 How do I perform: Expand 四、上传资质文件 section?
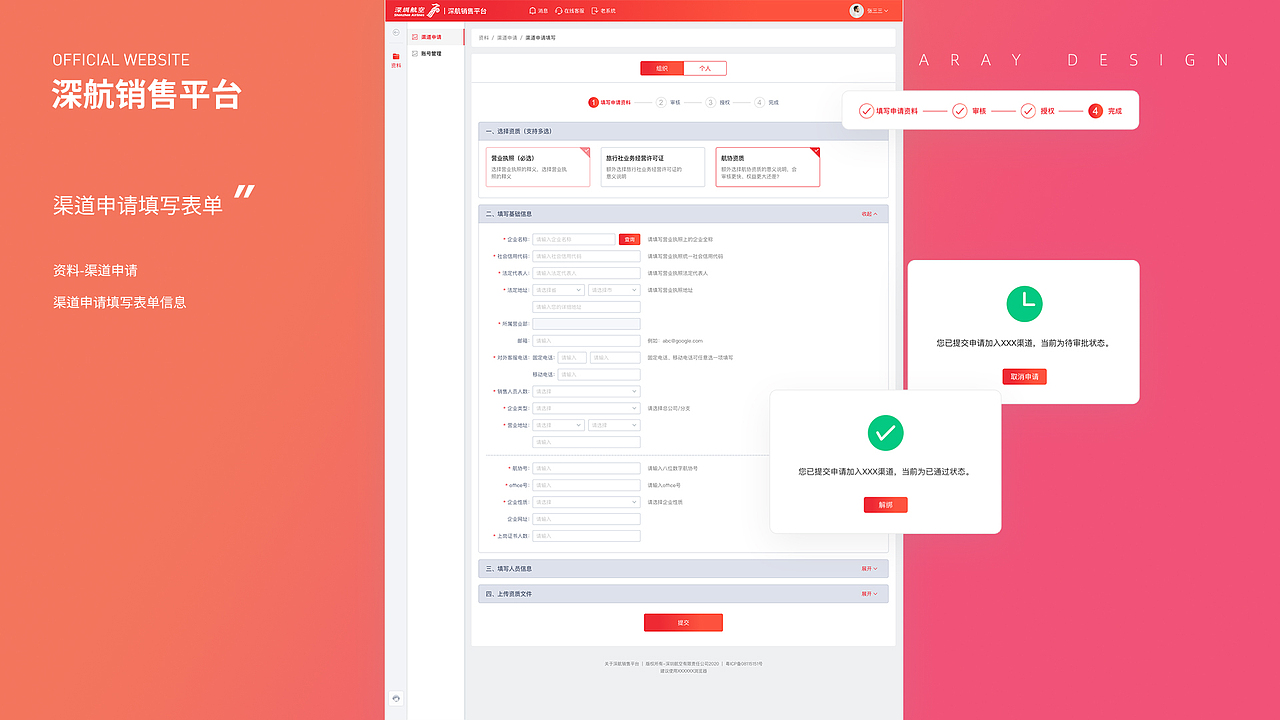[x=869, y=594]
